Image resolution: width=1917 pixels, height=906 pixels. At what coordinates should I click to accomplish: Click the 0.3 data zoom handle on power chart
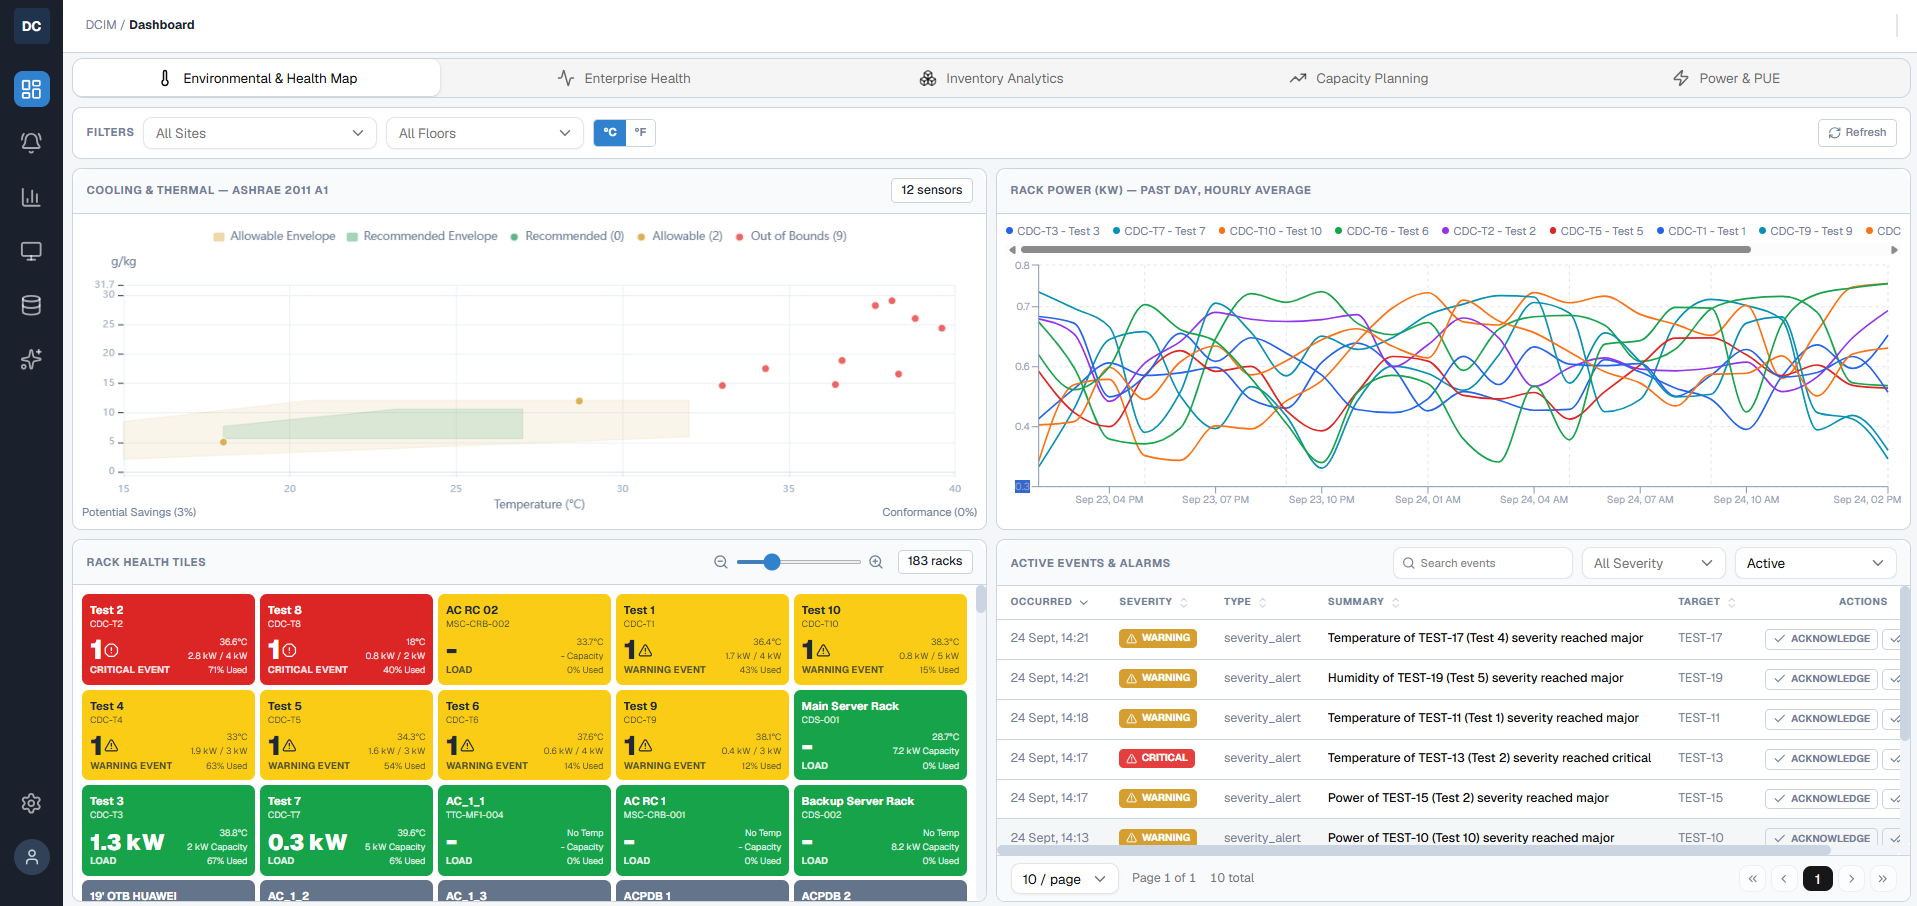[x=1022, y=486]
